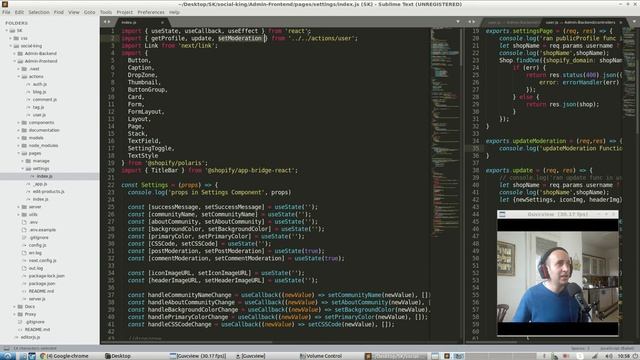The height and width of the screenshot is (360, 640).
Task: Expand the Docs folder arrow
Action: pos(15,307)
